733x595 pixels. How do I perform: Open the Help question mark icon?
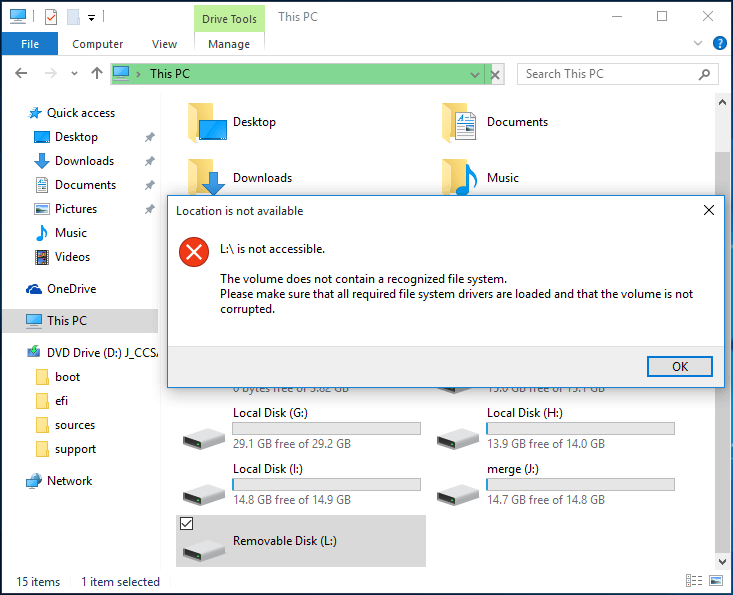pos(719,43)
